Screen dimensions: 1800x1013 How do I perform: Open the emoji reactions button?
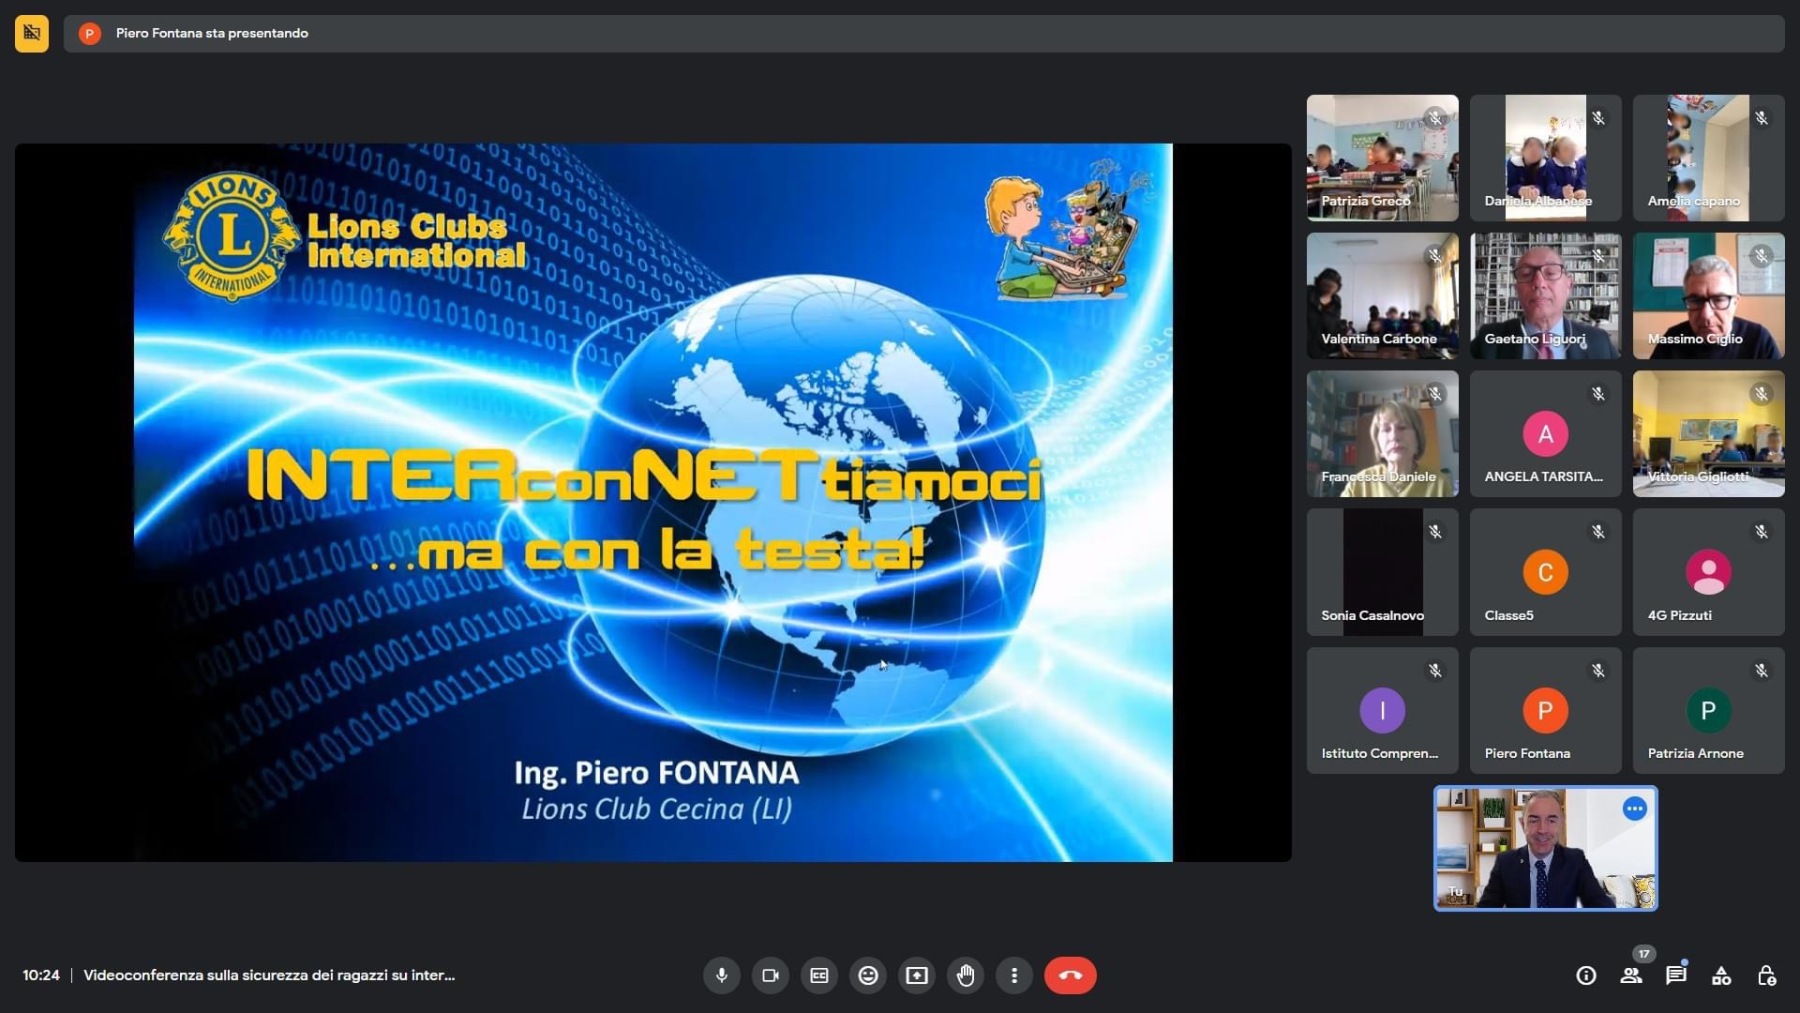coord(868,975)
